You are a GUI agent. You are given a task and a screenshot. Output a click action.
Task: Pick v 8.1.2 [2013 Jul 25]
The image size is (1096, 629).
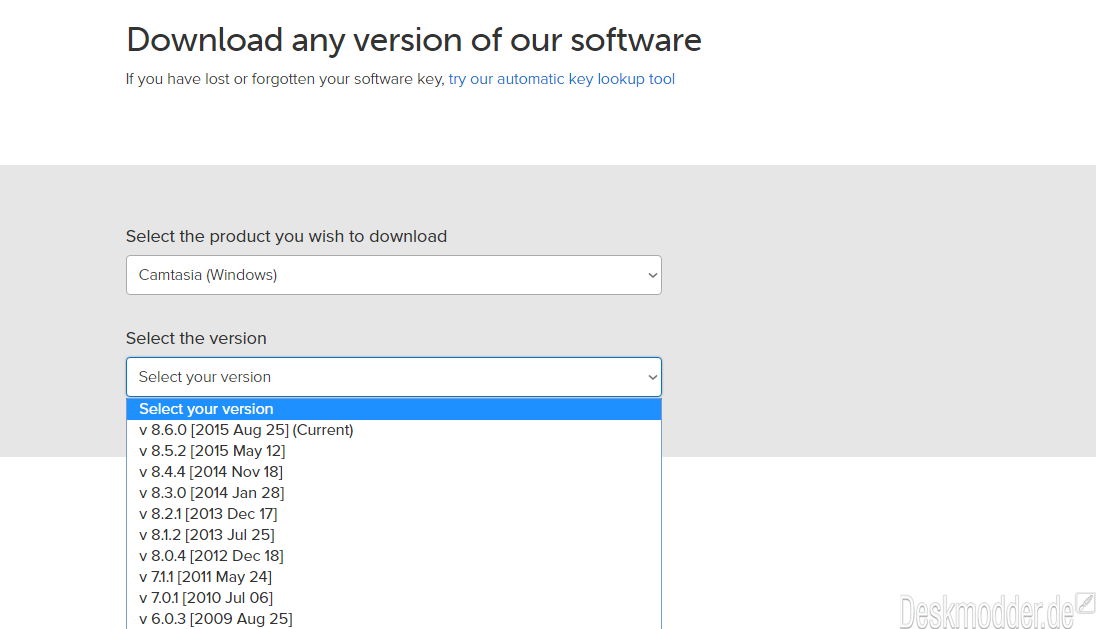[x=394, y=535]
